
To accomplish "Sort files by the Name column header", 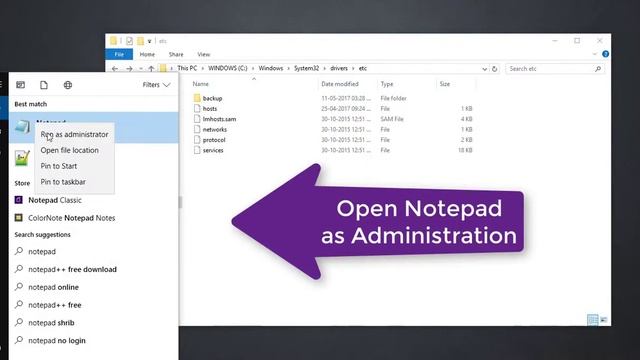I will click(x=200, y=84).
